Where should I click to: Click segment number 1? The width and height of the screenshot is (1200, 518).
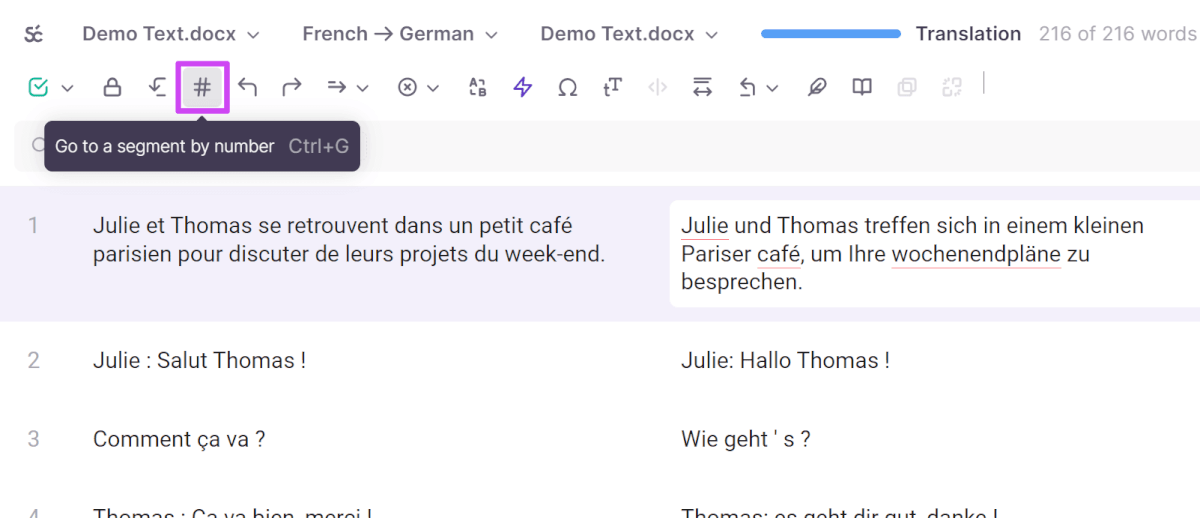point(33,226)
